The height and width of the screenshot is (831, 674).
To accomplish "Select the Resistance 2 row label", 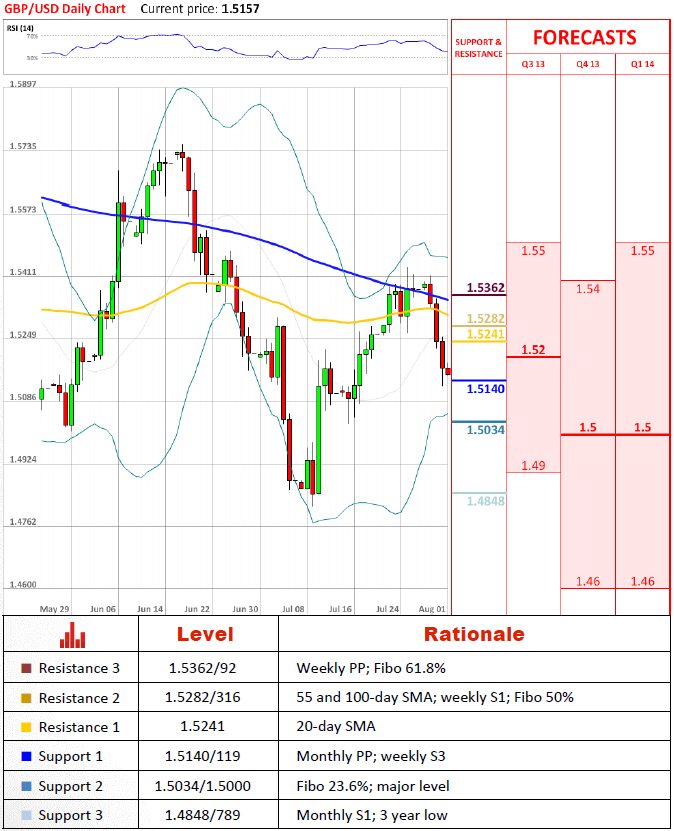I will tap(79, 698).
